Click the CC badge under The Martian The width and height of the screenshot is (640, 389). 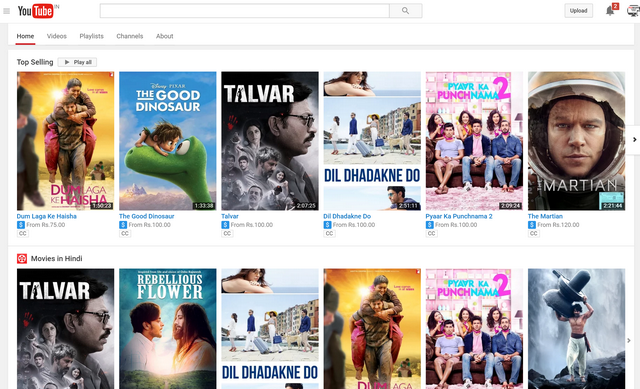(533, 233)
